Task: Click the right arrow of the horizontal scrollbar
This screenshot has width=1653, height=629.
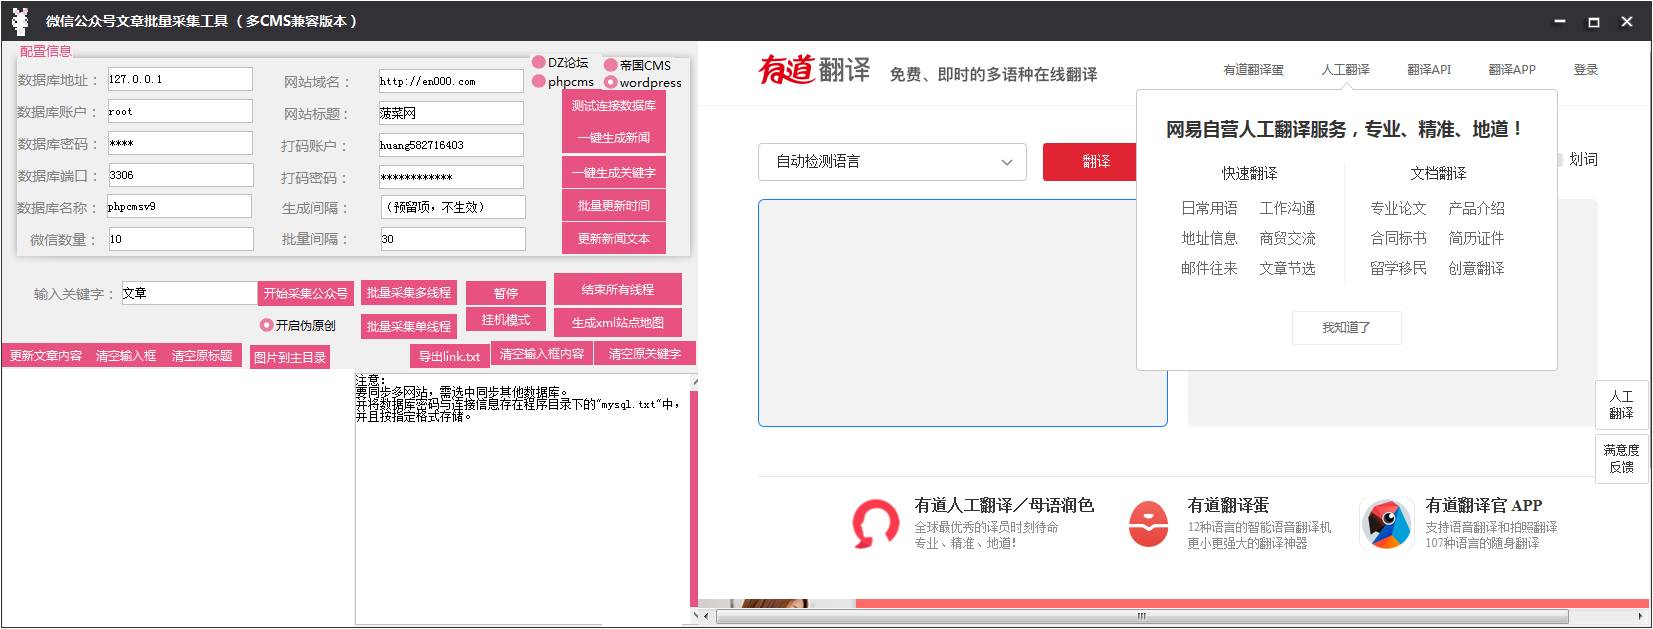Action: (1641, 616)
